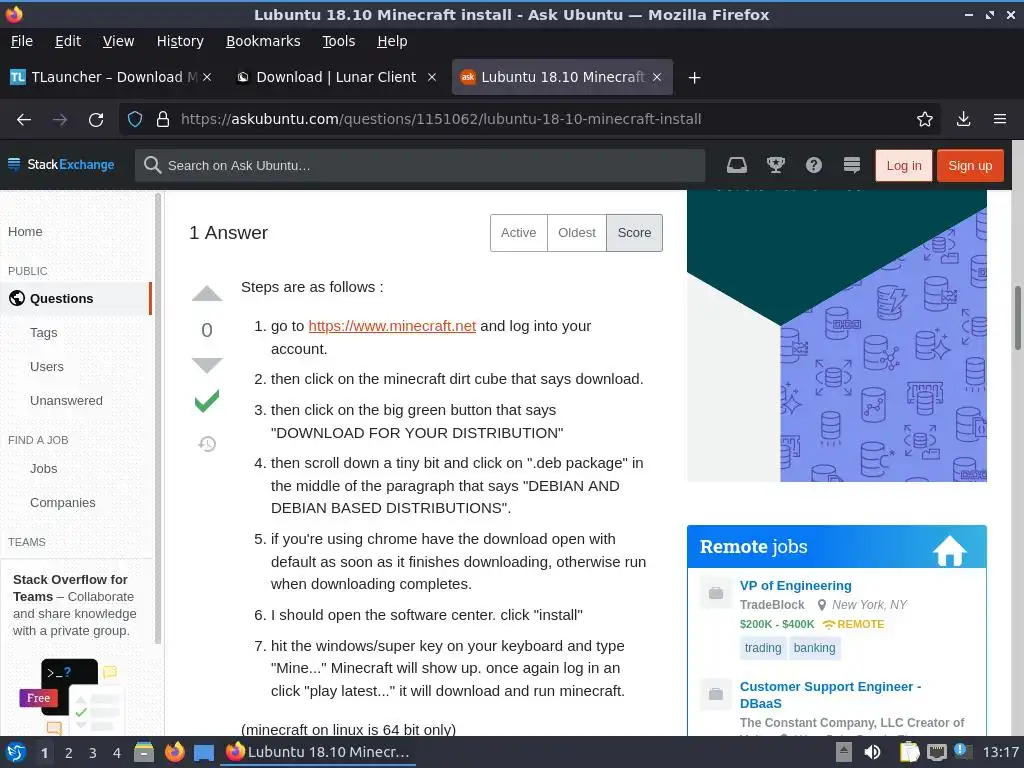
Task: Sort answers by Oldest
Action: coord(577,233)
